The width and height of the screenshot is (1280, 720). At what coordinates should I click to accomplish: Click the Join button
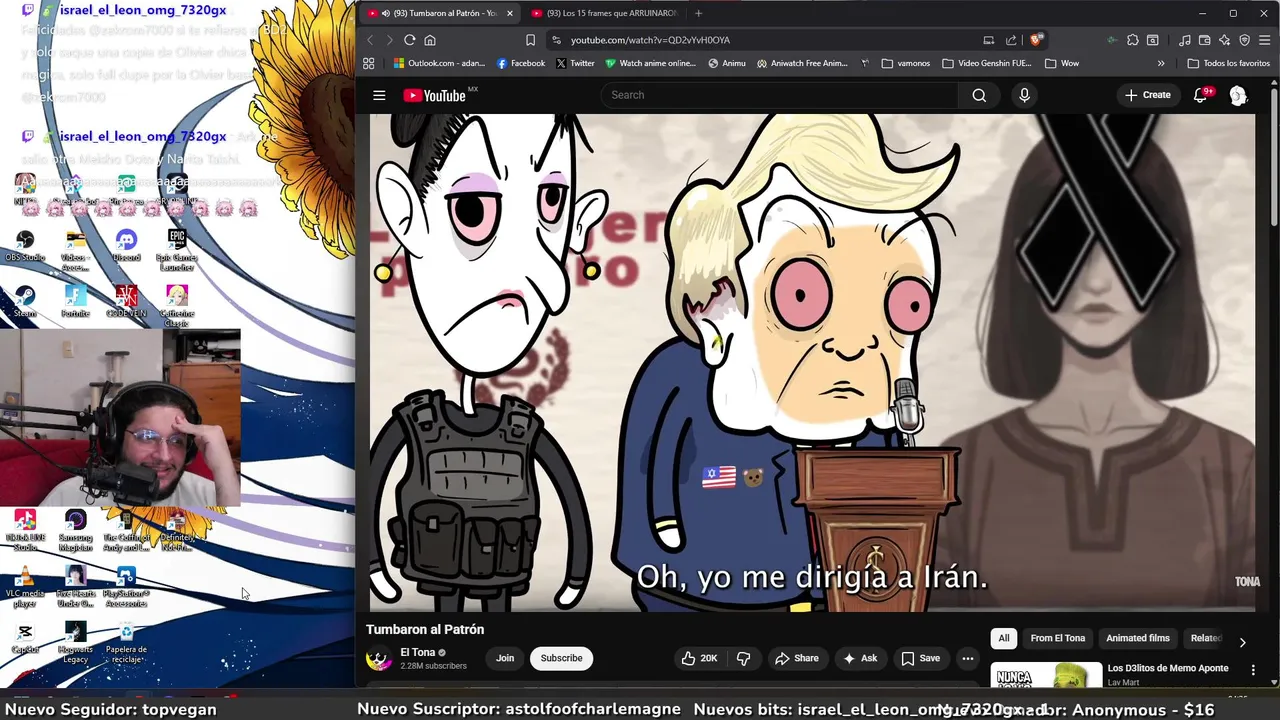[505, 658]
